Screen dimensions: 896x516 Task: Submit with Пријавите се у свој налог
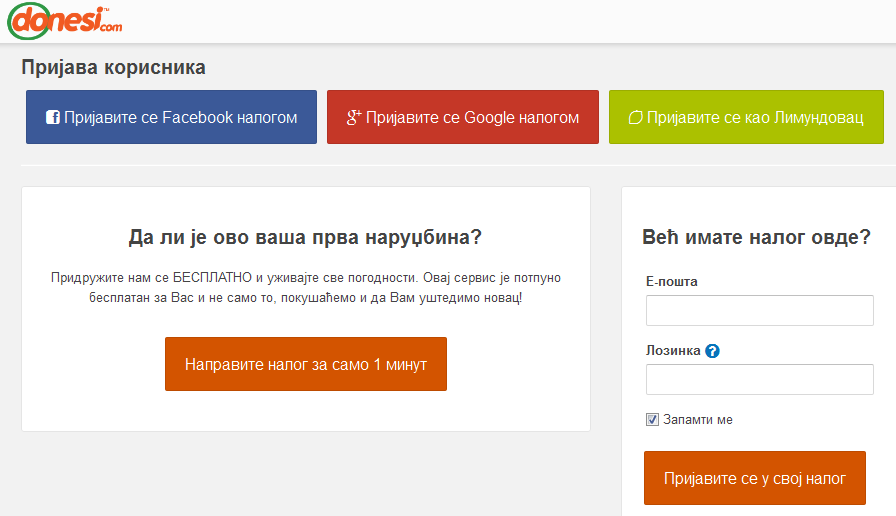tap(755, 478)
